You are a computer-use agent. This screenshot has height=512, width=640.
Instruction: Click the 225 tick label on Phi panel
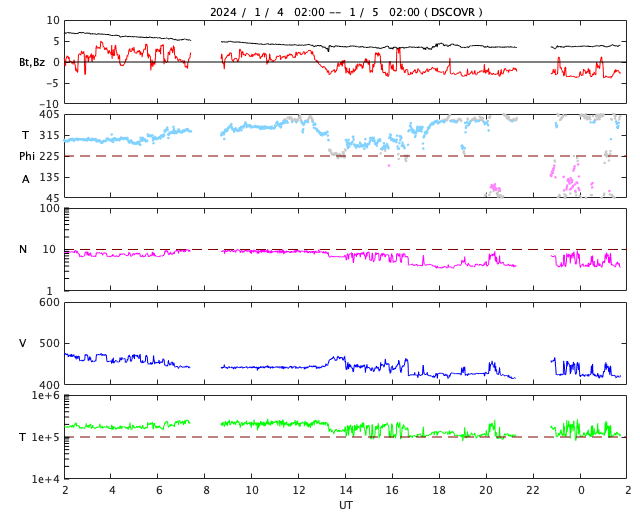(x=49, y=156)
